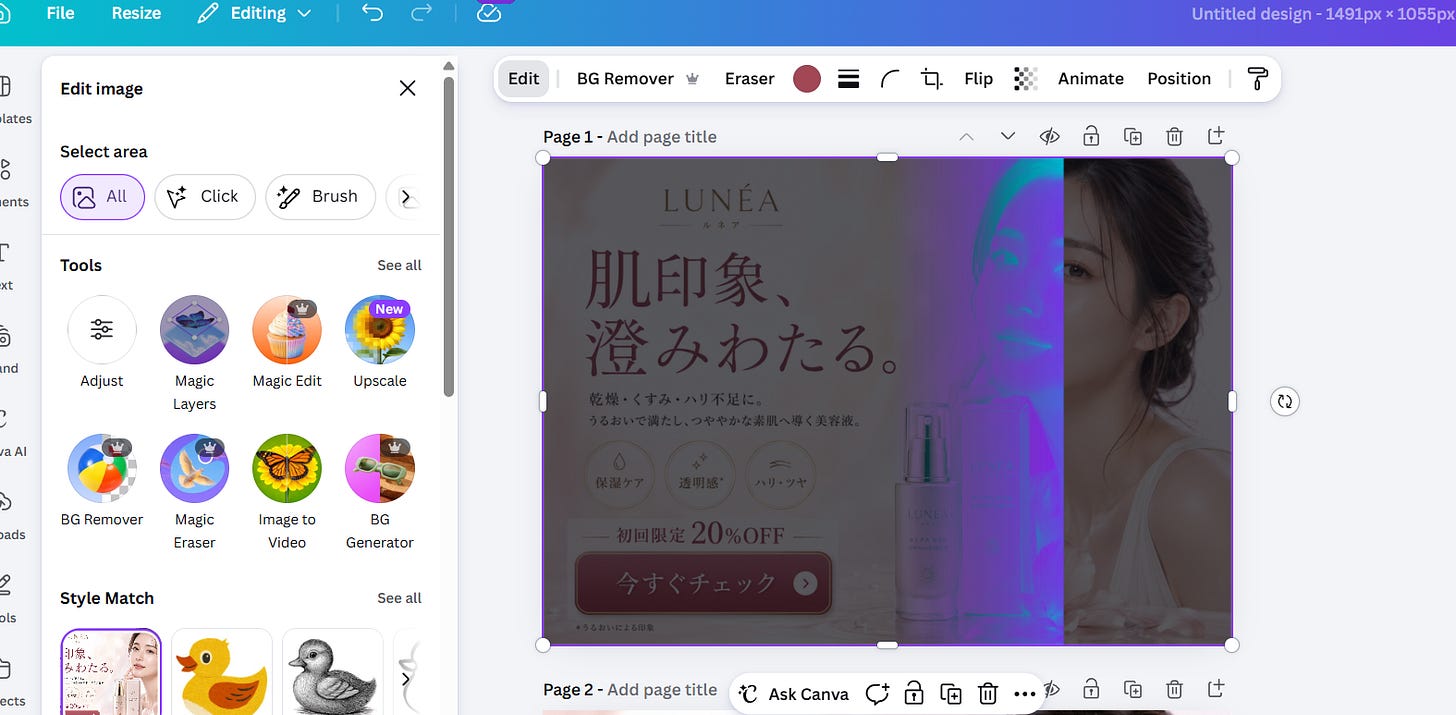The height and width of the screenshot is (715, 1456).
Task: Select the Brush area option
Action: [x=320, y=197]
